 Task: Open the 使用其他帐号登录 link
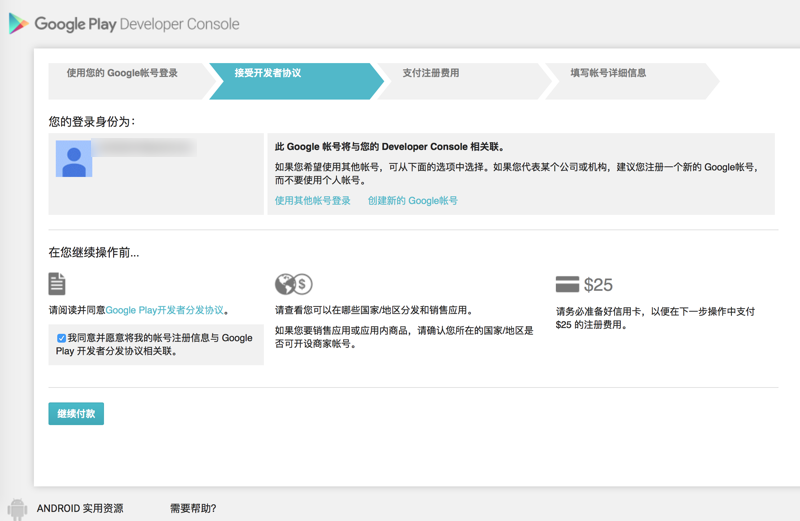(313, 201)
